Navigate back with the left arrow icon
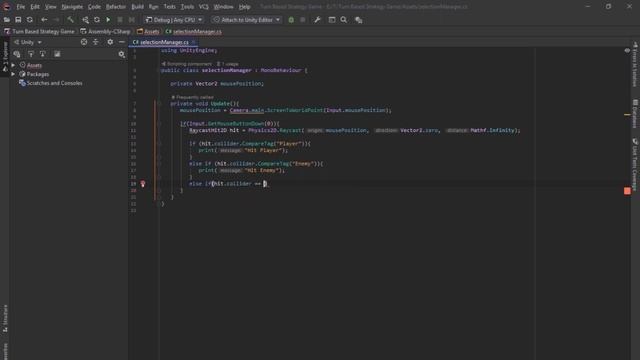The height and width of the screenshot is (360, 640). pos(44,20)
